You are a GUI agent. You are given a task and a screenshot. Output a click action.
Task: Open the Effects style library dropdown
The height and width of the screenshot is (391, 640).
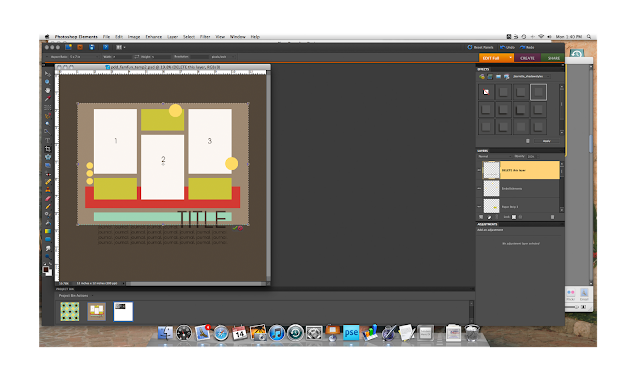point(531,77)
